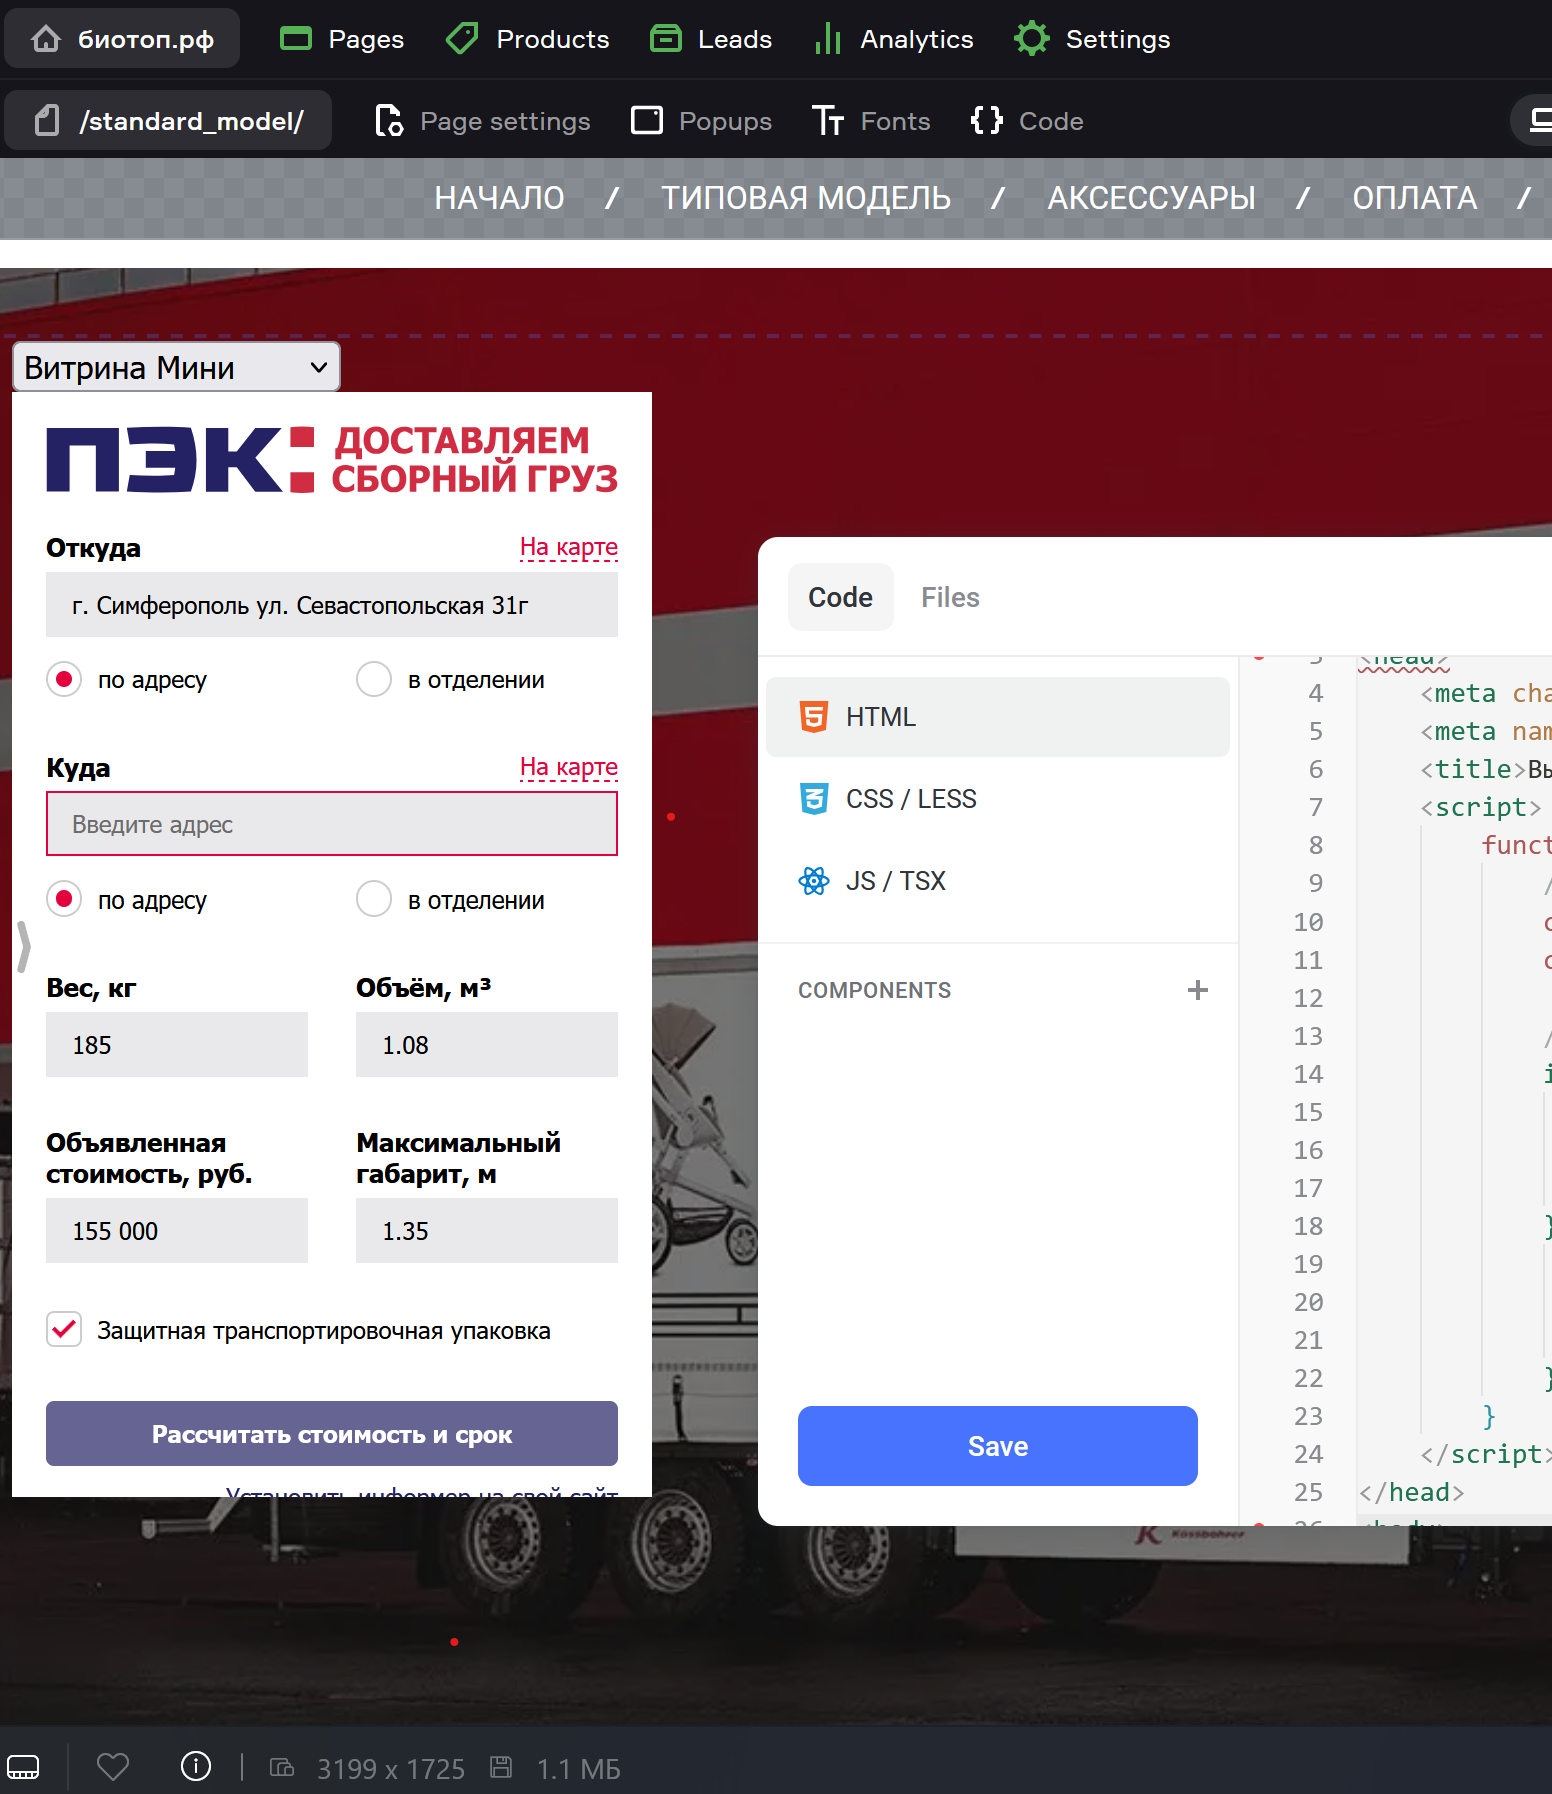Select 'по адресу' radio under Откуда
Viewport: 1552px width, 1794px height.
[x=64, y=680]
